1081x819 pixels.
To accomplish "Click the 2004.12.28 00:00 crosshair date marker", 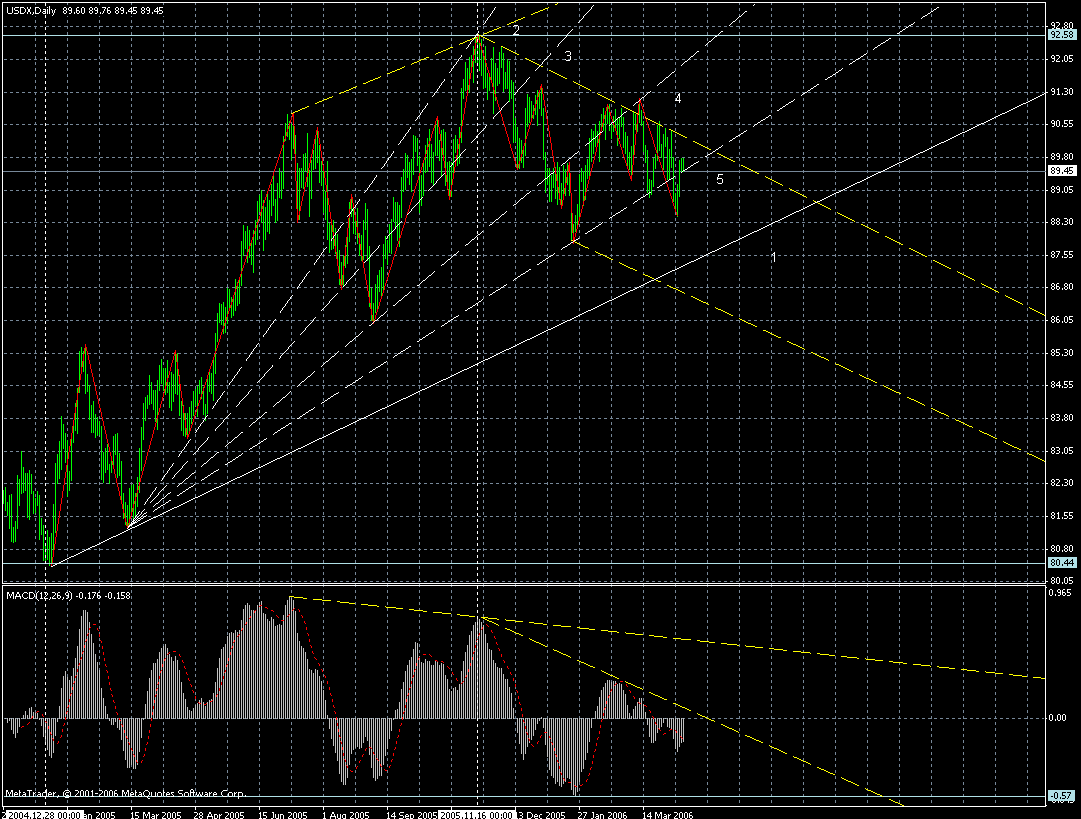I will (46, 814).
